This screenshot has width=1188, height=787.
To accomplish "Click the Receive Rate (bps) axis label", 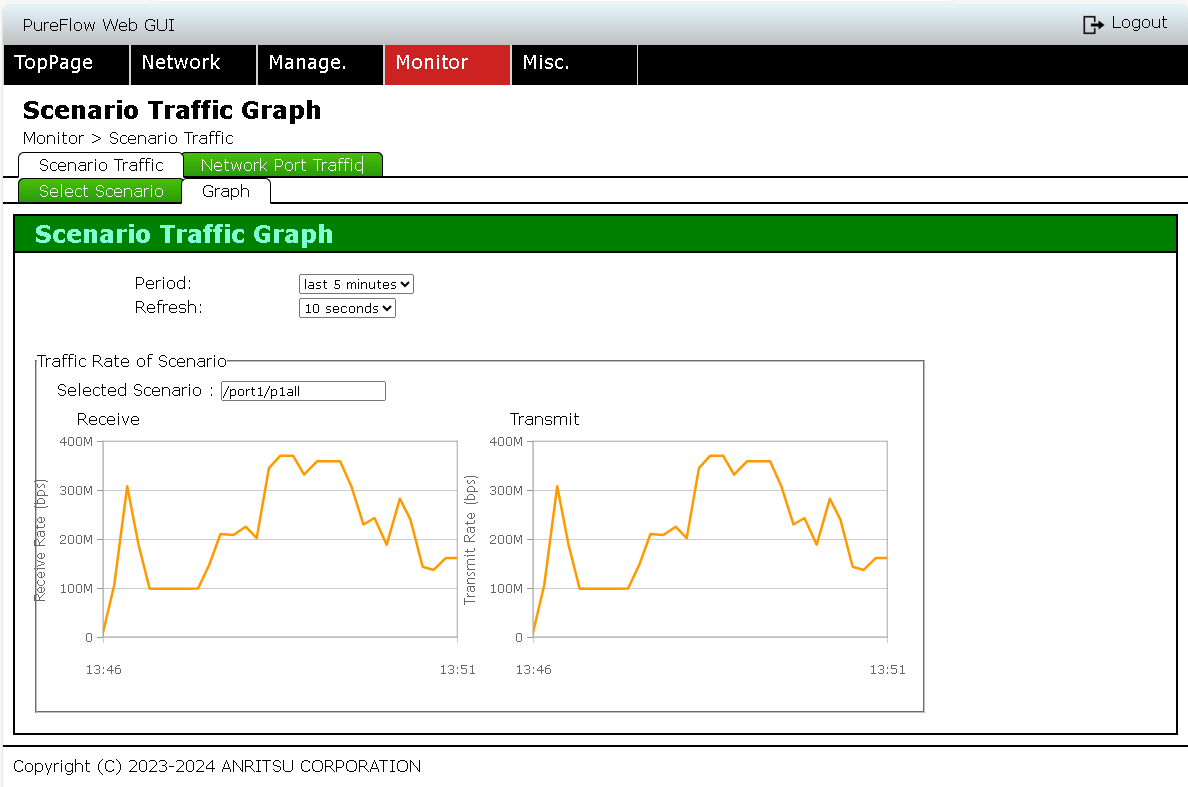I will click(x=42, y=539).
